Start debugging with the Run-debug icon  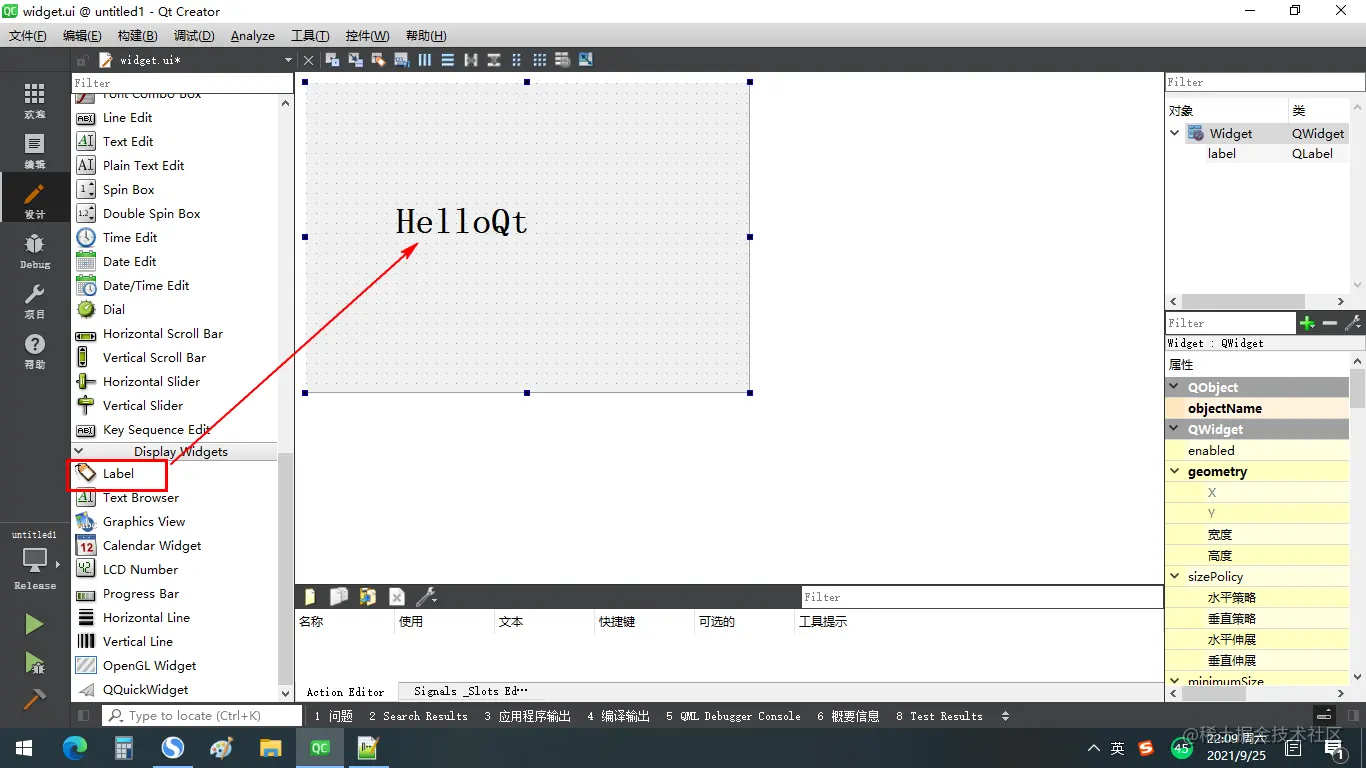pos(35,662)
